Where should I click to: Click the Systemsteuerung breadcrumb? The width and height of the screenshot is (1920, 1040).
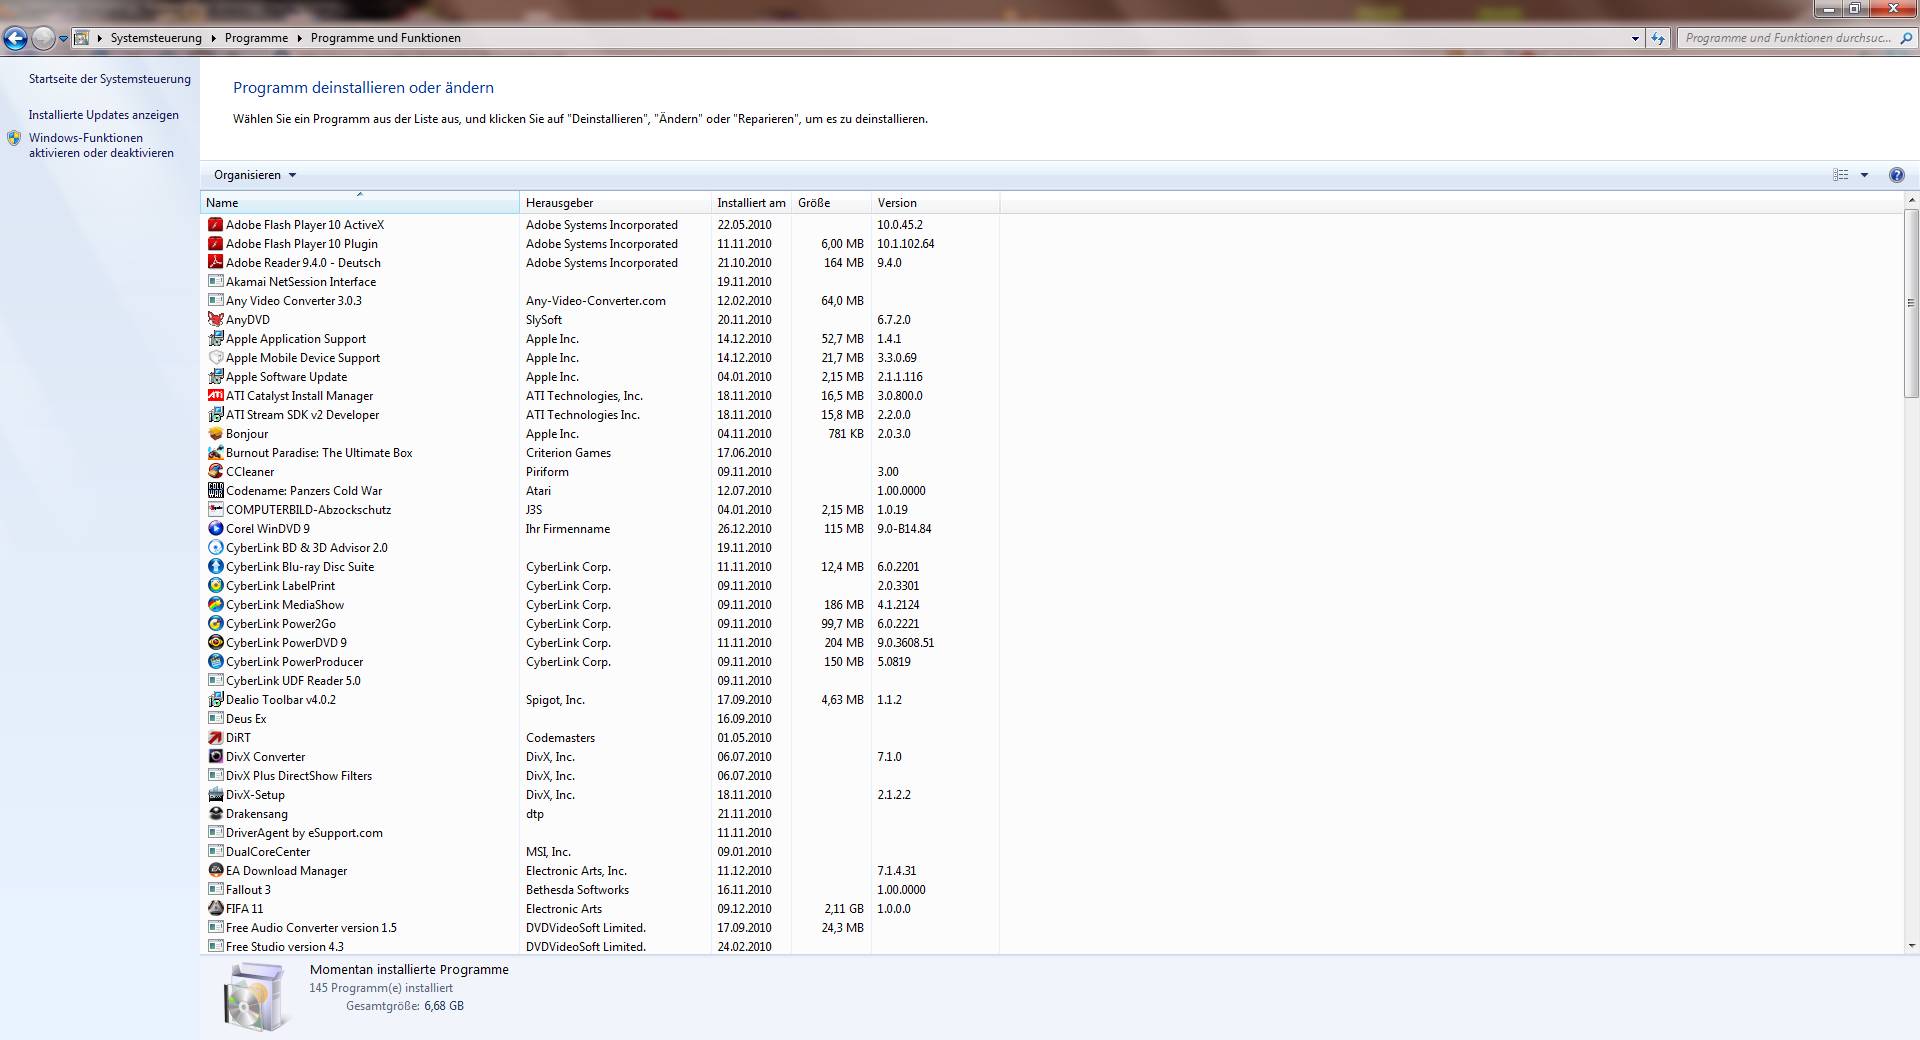[x=156, y=38]
